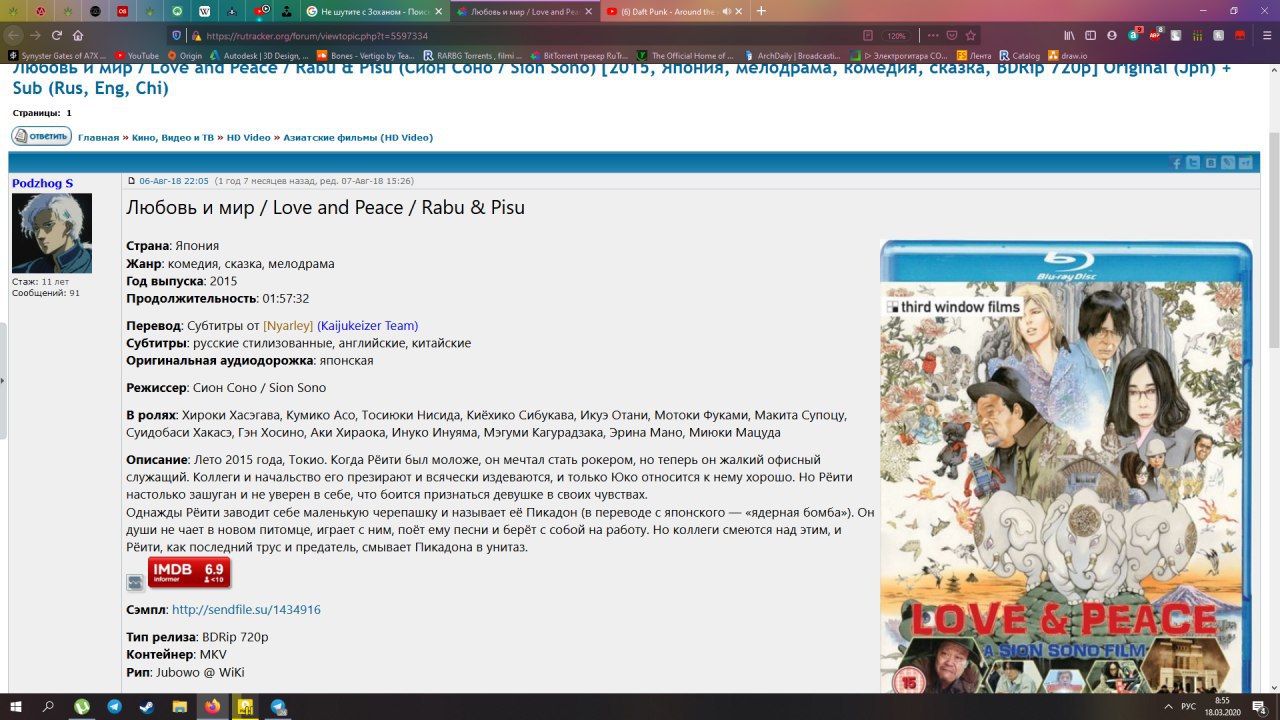This screenshot has width=1280, height=720.
Task: Open the Windows notification center
Action: pos(1259,706)
